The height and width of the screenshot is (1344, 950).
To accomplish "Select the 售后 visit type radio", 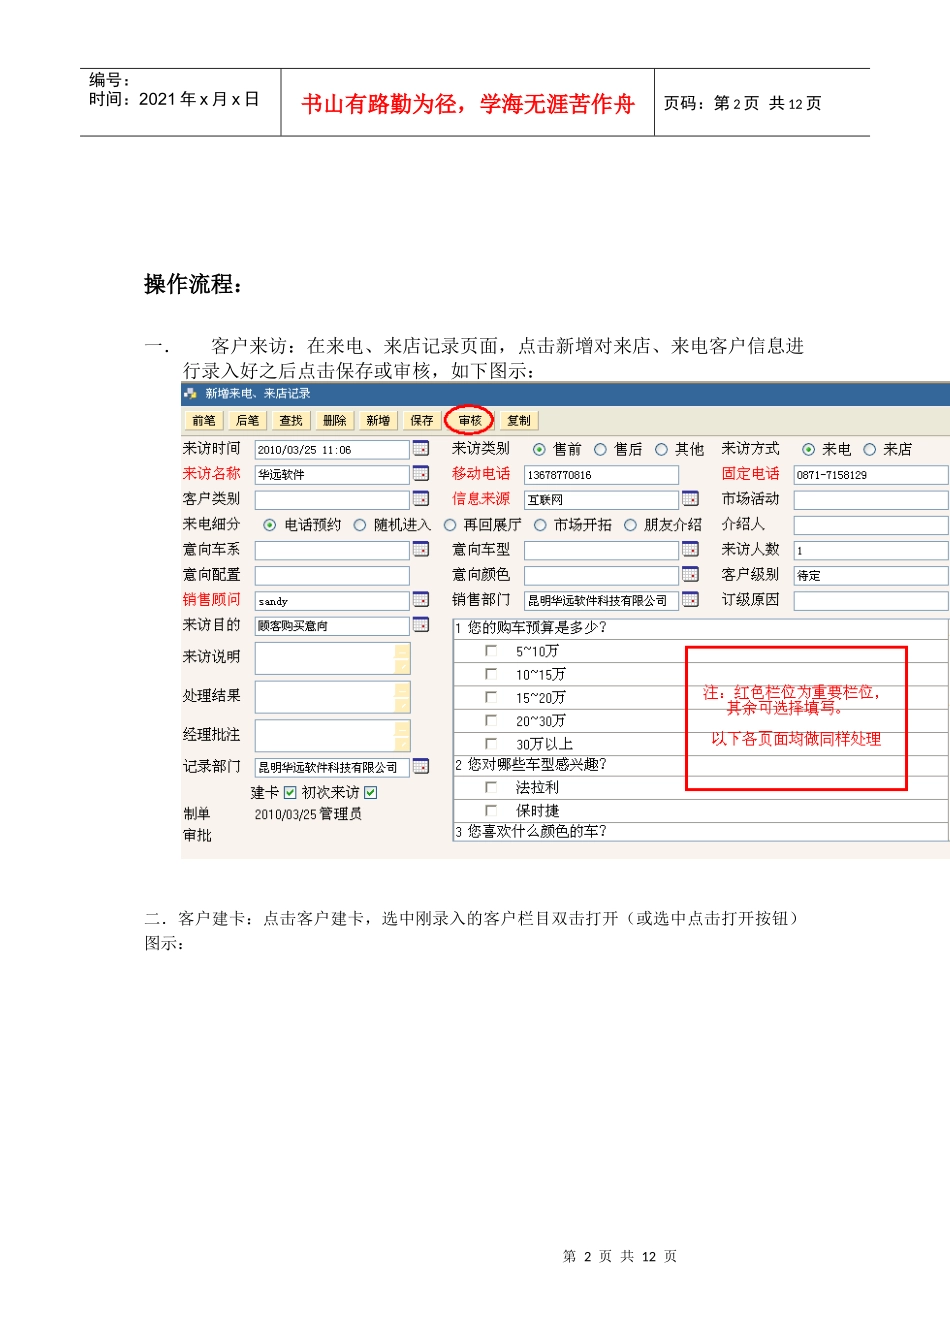I will (x=601, y=450).
